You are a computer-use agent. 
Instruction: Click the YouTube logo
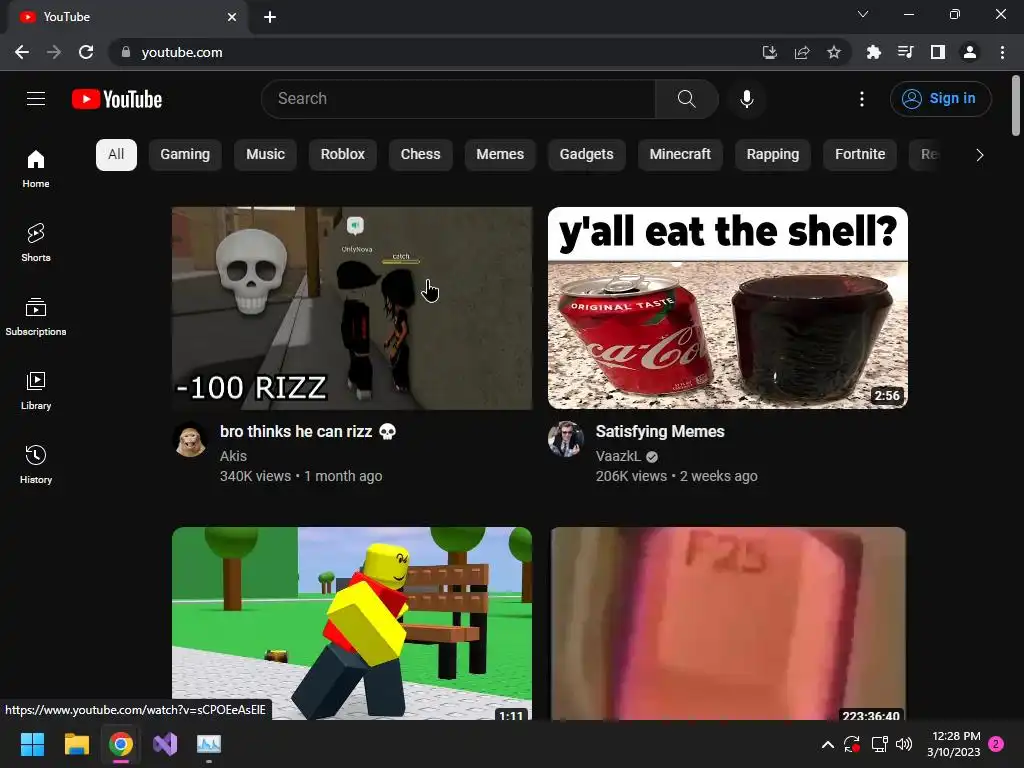point(117,99)
